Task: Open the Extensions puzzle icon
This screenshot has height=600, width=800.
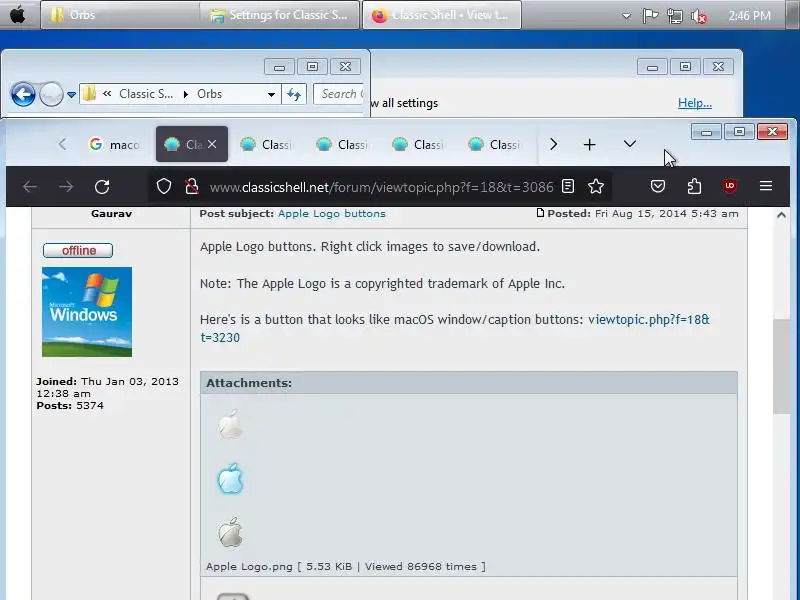Action: (x=694, y=186)
